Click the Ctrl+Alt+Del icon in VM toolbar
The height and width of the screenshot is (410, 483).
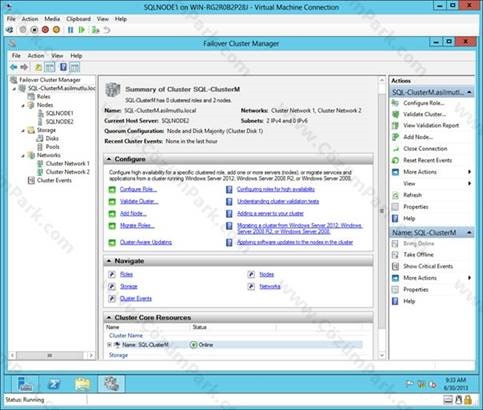pyautogui.click(x=10, y=30)
